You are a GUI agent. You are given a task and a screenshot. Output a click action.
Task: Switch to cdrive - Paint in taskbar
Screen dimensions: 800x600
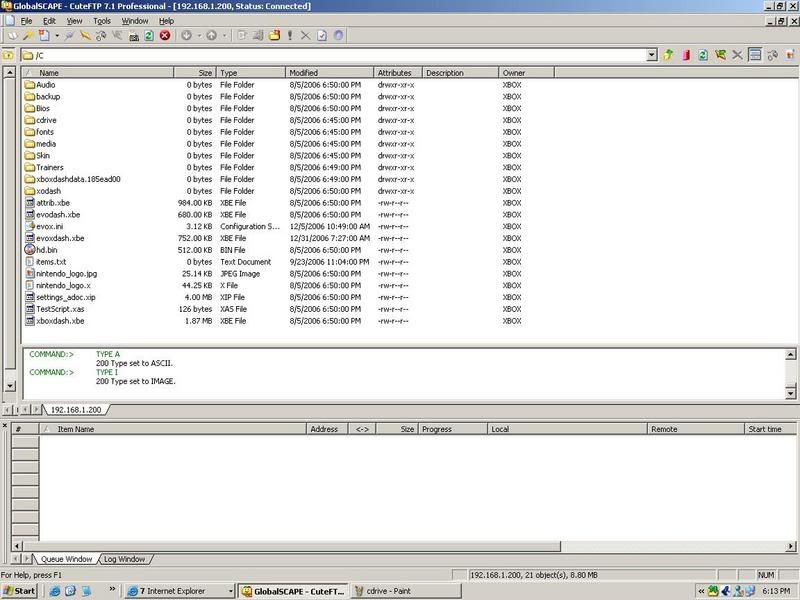pos(391,591)
